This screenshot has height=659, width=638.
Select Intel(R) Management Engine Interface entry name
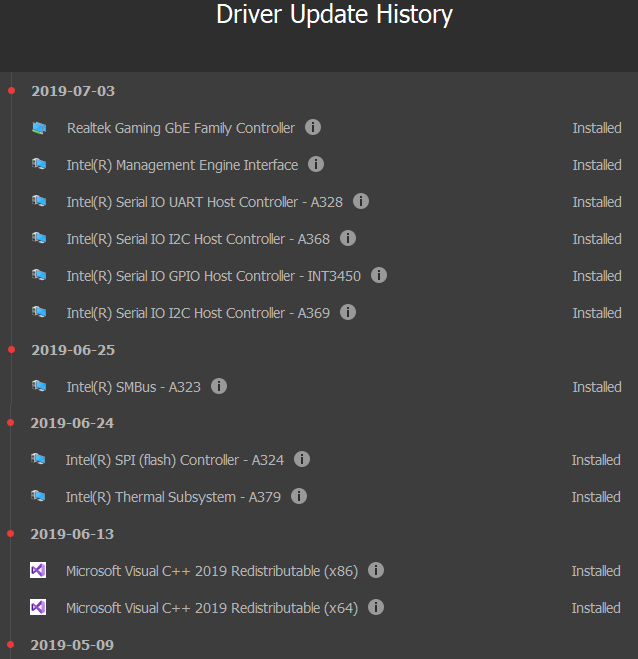tap(182, 165)
